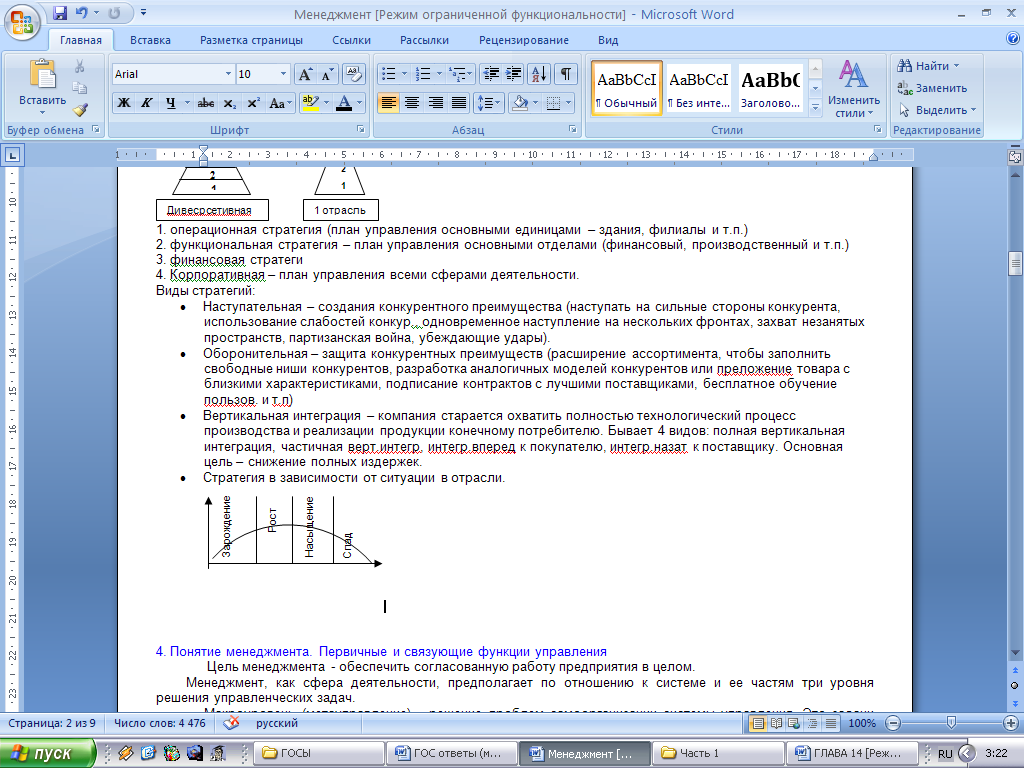
Task: Switch to Print Layout view
Action: (758, 723)
